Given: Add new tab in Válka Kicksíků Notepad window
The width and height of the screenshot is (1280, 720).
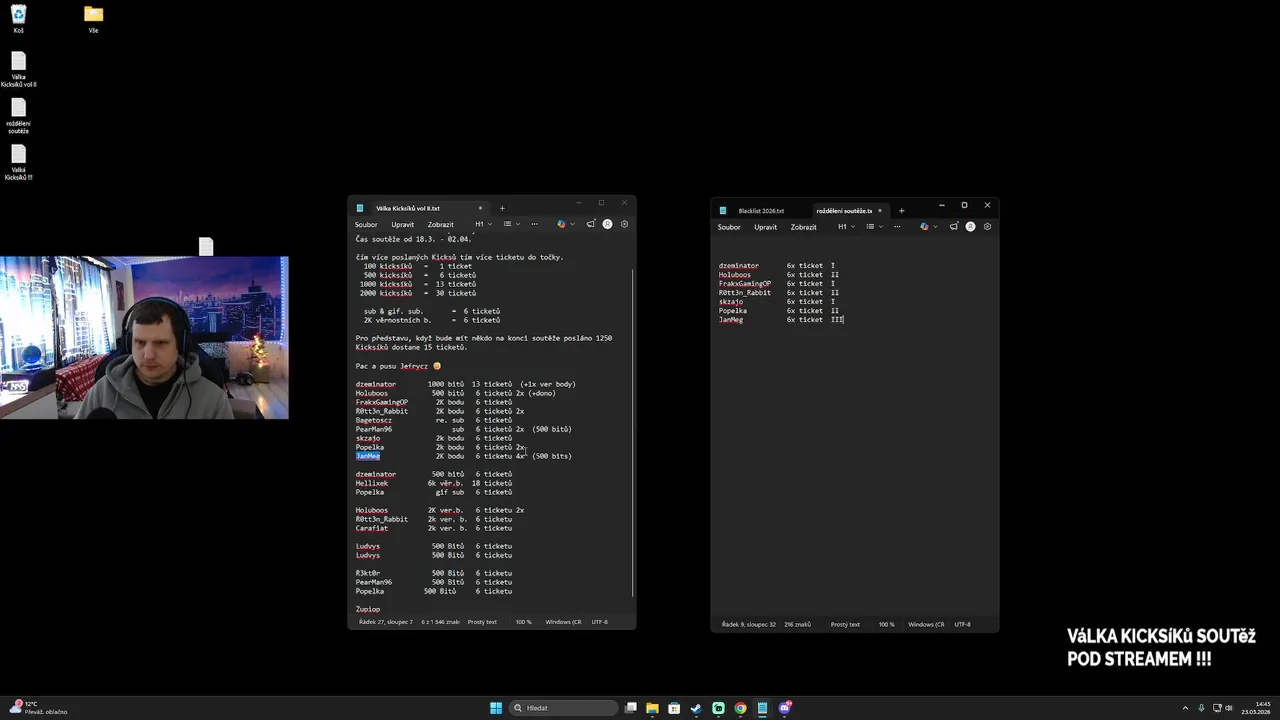Looking at the screenshot, I should [502, 208].
